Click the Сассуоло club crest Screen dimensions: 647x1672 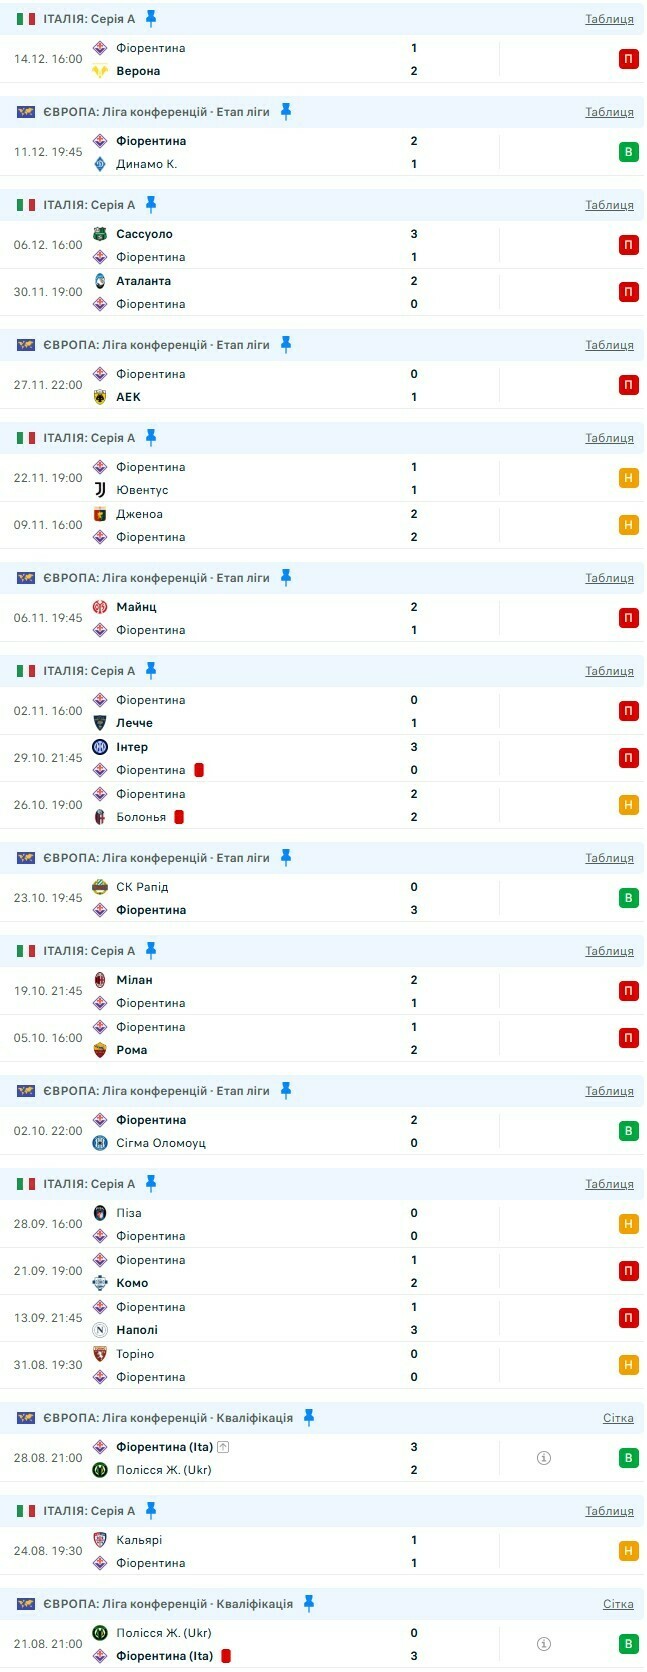click(x=100, y=234)
